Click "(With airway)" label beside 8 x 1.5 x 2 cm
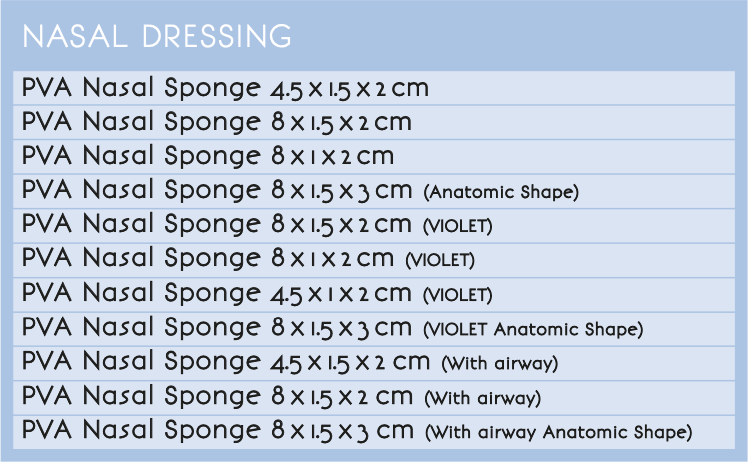The image size is (752, 464). click(x=482, y=399)
